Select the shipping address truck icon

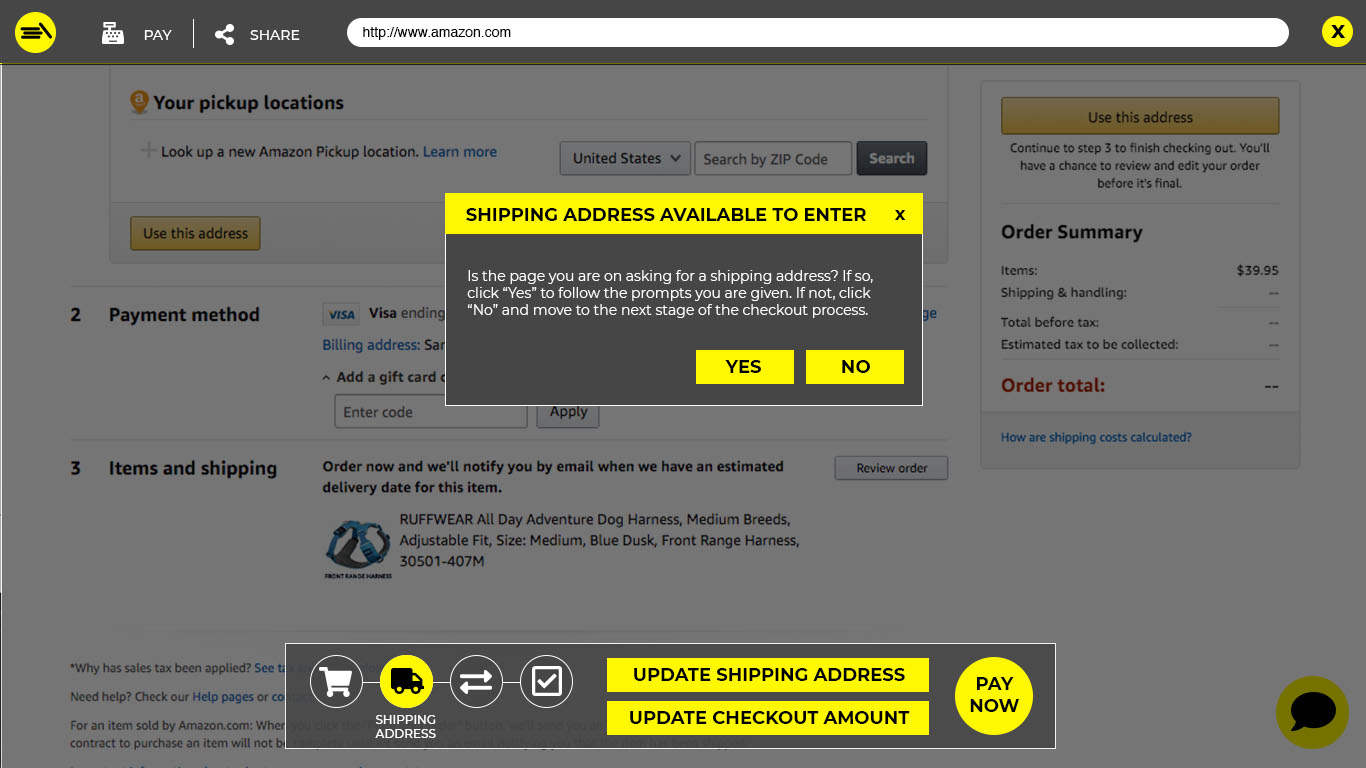coord(406,682)
